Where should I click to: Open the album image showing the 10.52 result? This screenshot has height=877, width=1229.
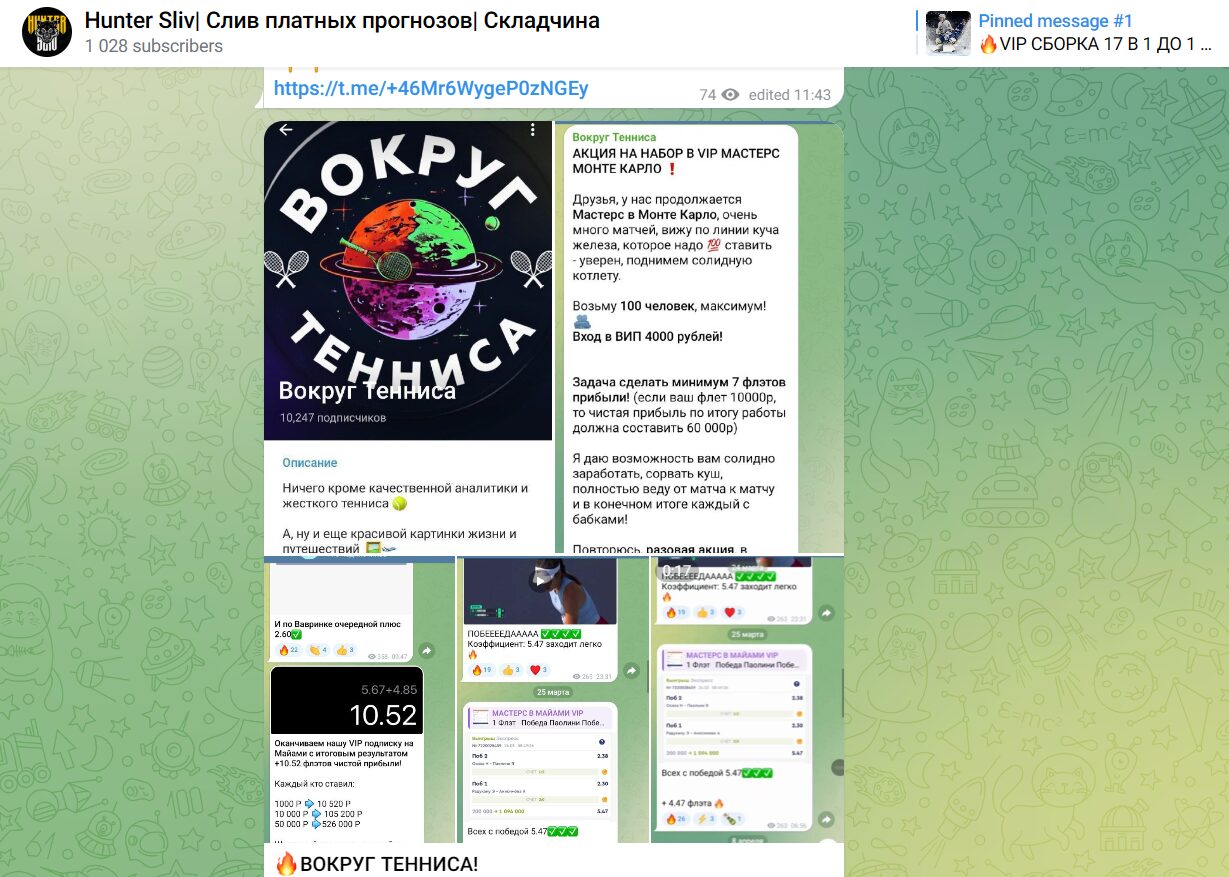tap(359, 700)
